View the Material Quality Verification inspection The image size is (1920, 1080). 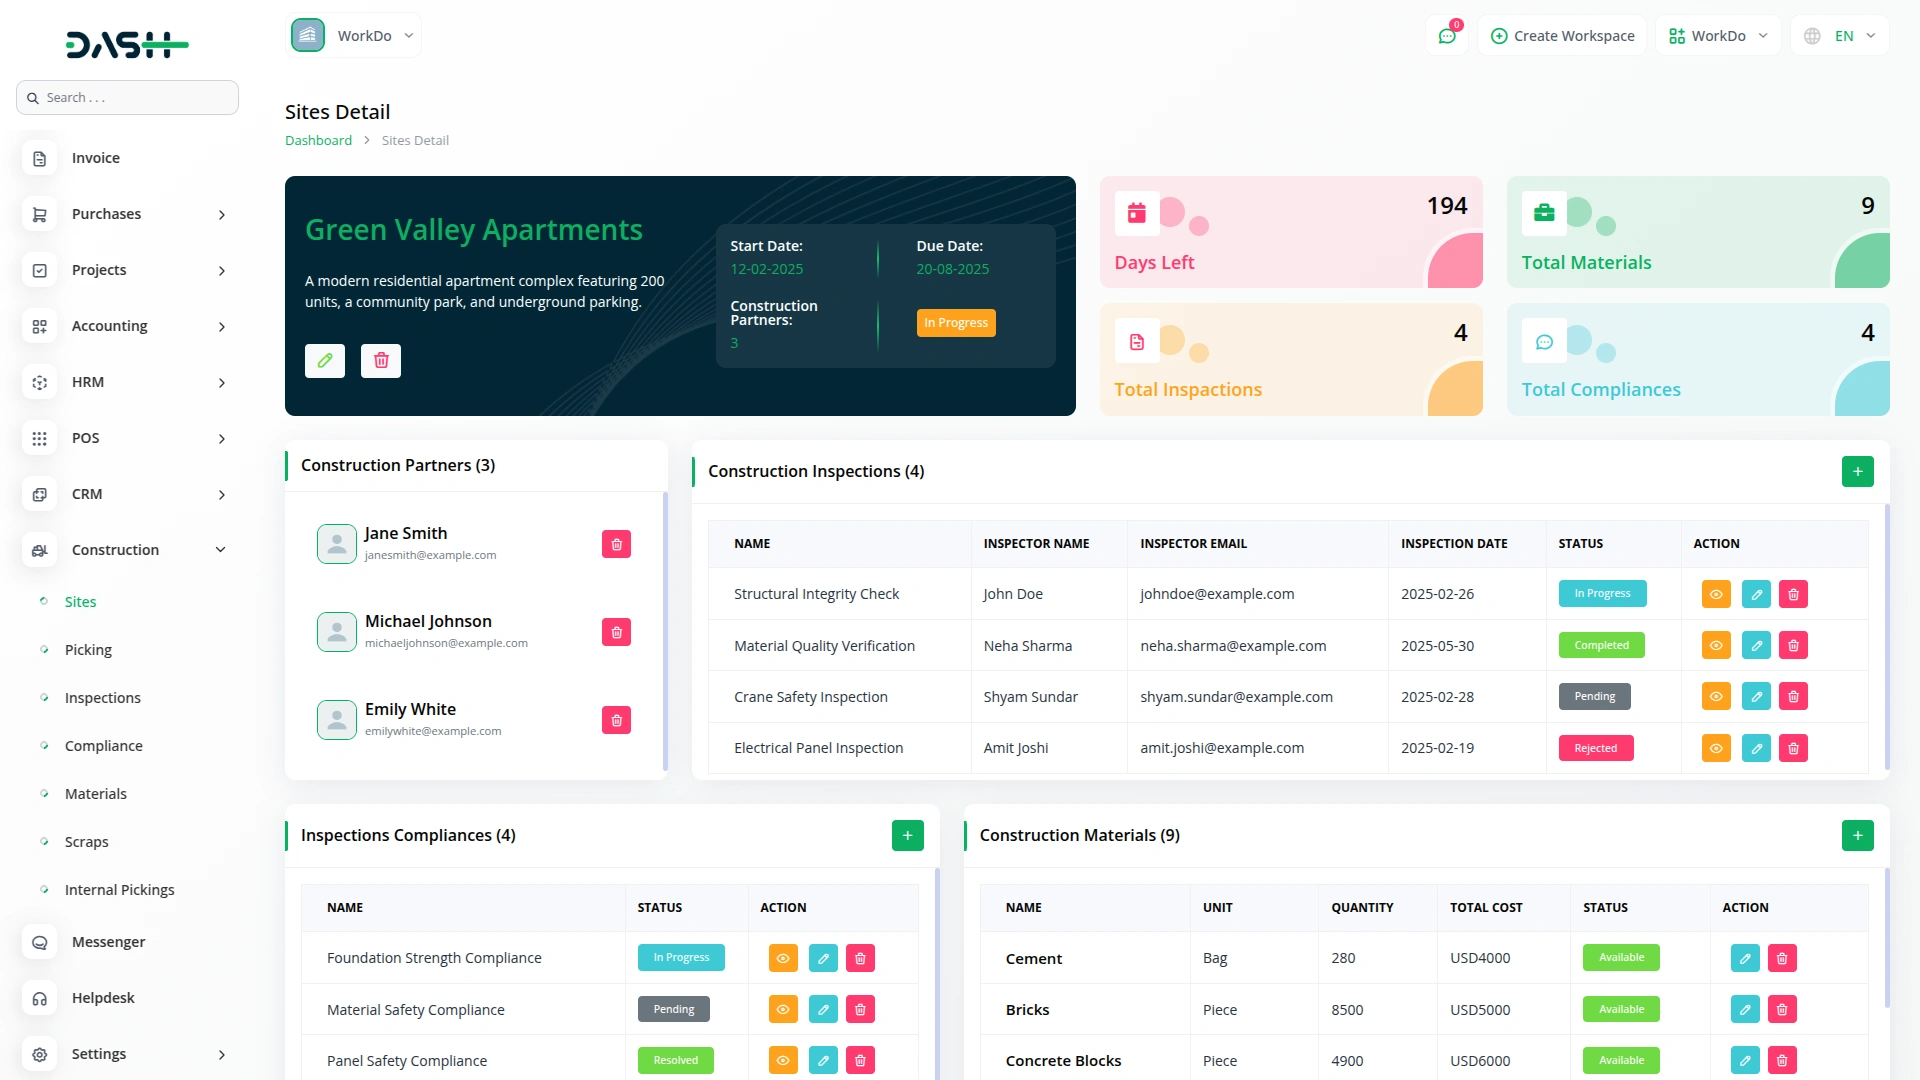click(x=1716, y=646)
